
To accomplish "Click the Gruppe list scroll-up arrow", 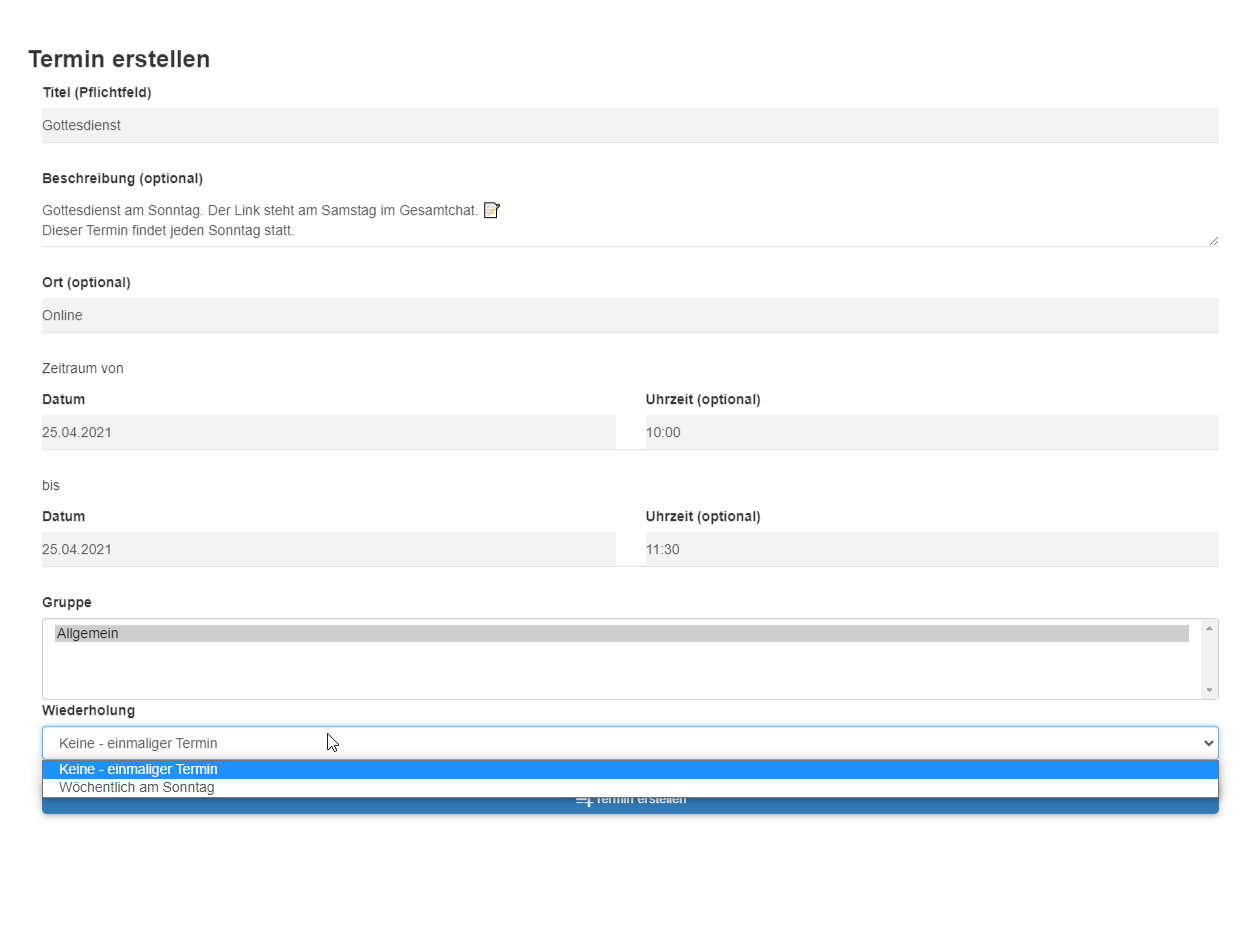I will pos(1209,628).
